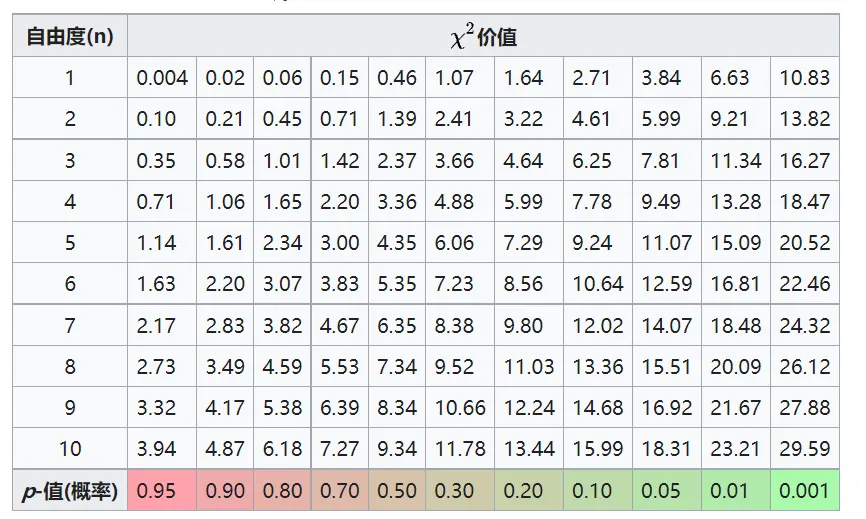Screen dimensions: 866x519
Task: Select the 0.05 p-value cell
Action: [660, 491]
